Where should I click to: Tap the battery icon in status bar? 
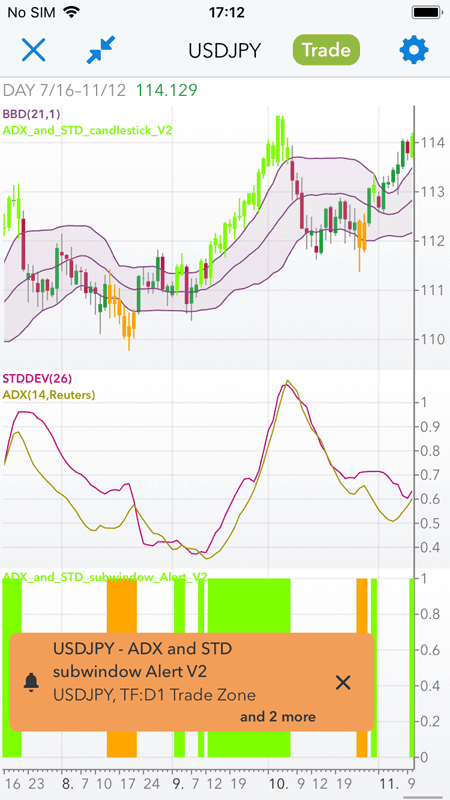coord(427,12)
